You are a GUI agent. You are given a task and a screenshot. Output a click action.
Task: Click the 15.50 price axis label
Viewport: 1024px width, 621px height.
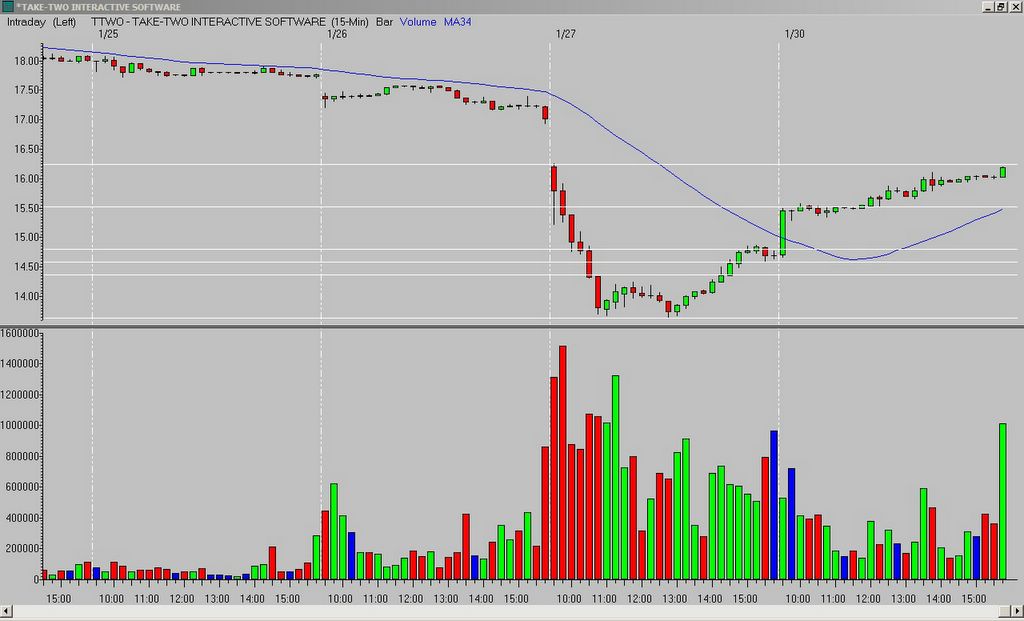[x=27, y=208]
